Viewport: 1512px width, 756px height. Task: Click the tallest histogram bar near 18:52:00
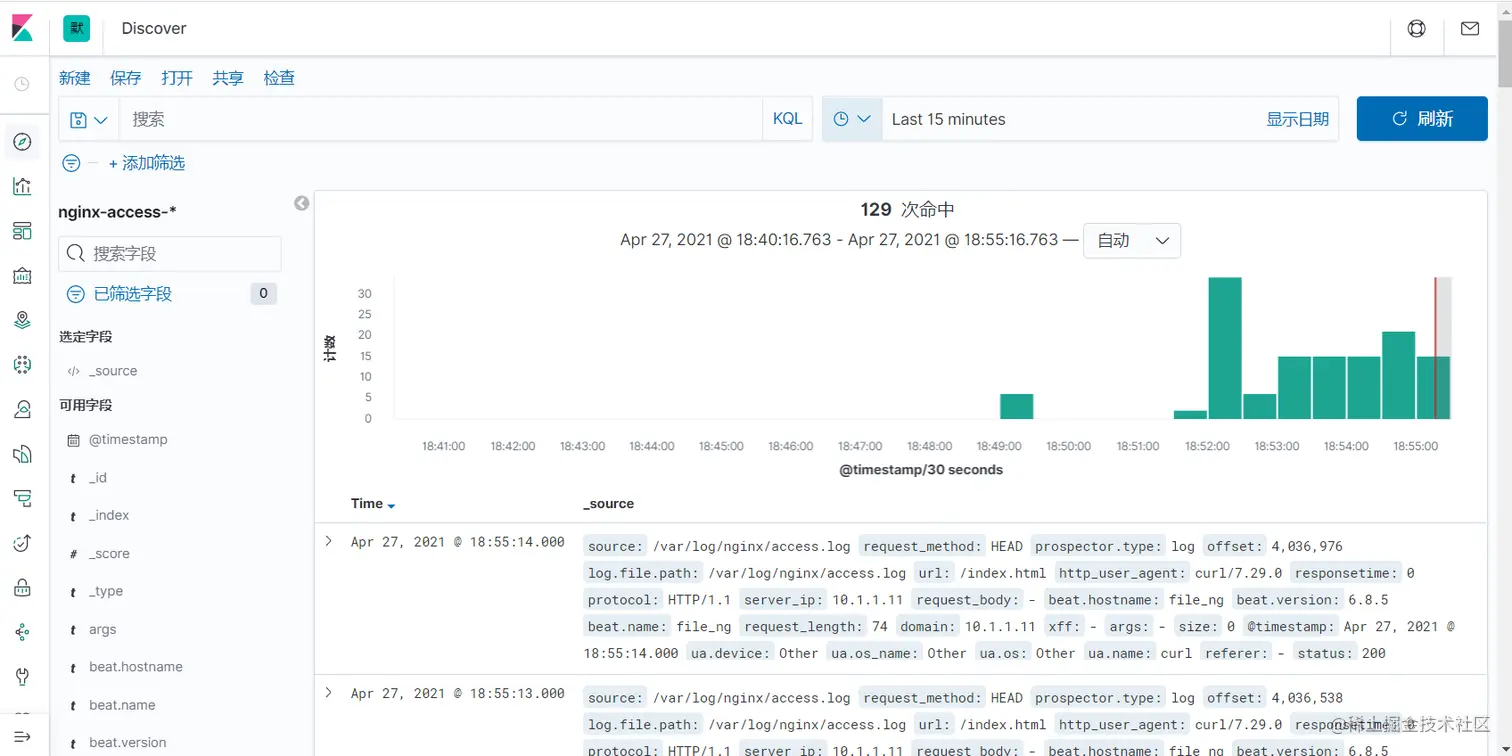point(1225,348)
